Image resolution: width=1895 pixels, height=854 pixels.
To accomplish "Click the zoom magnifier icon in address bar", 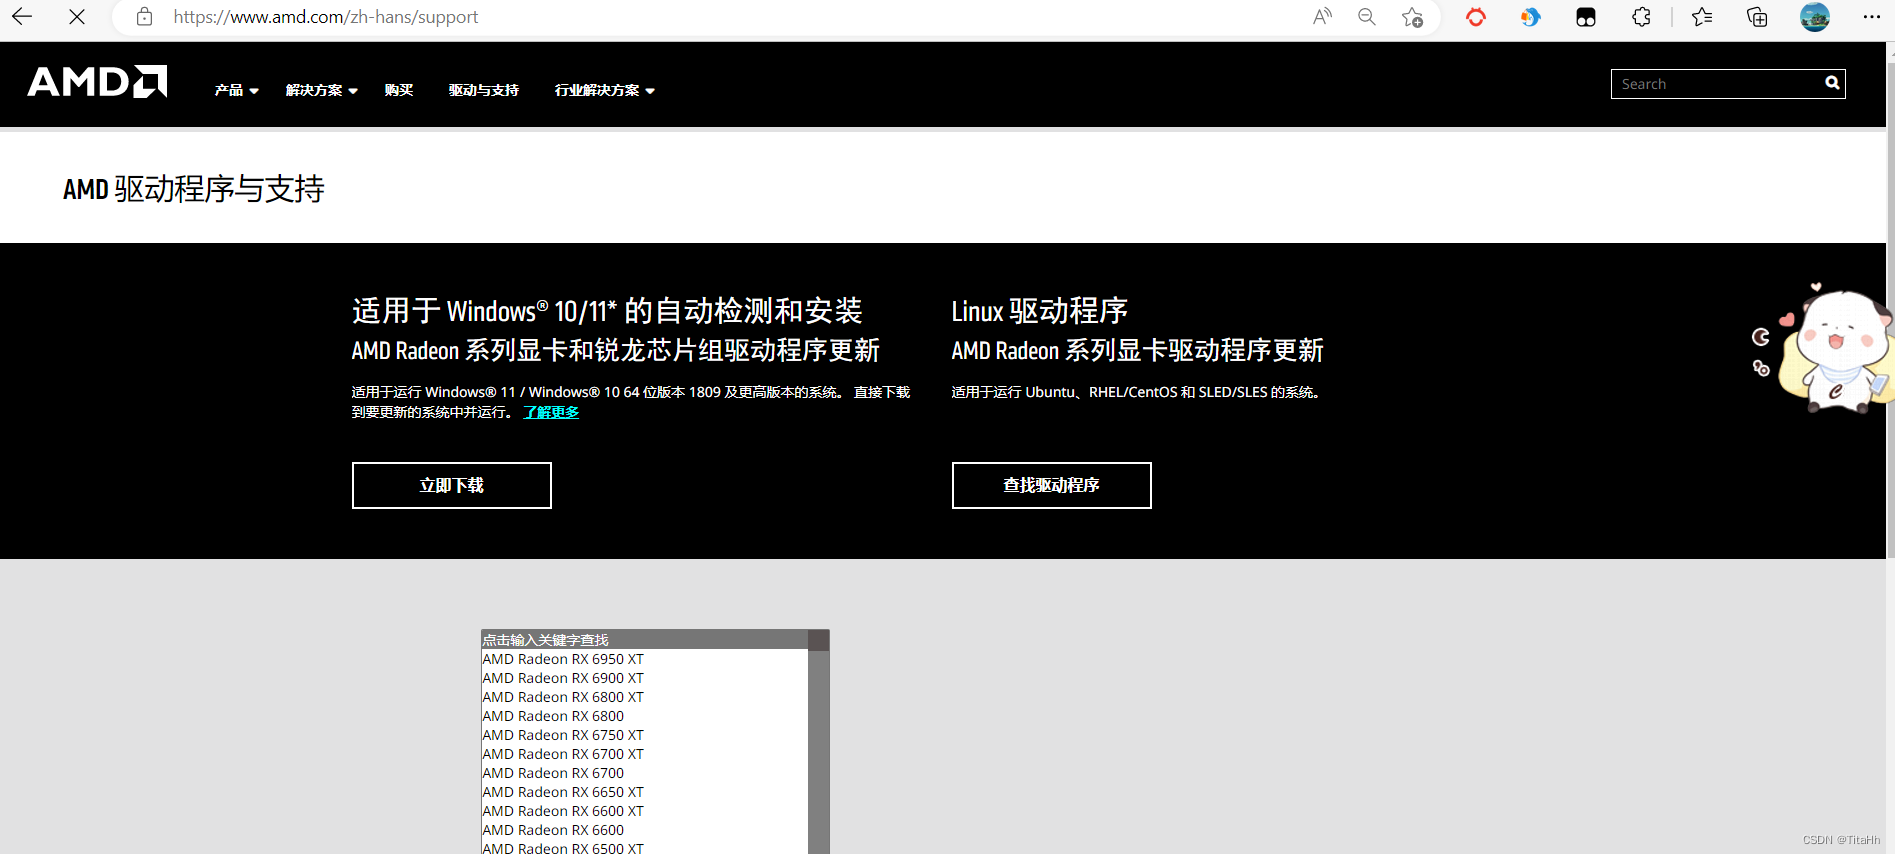I will point(1367,17).
